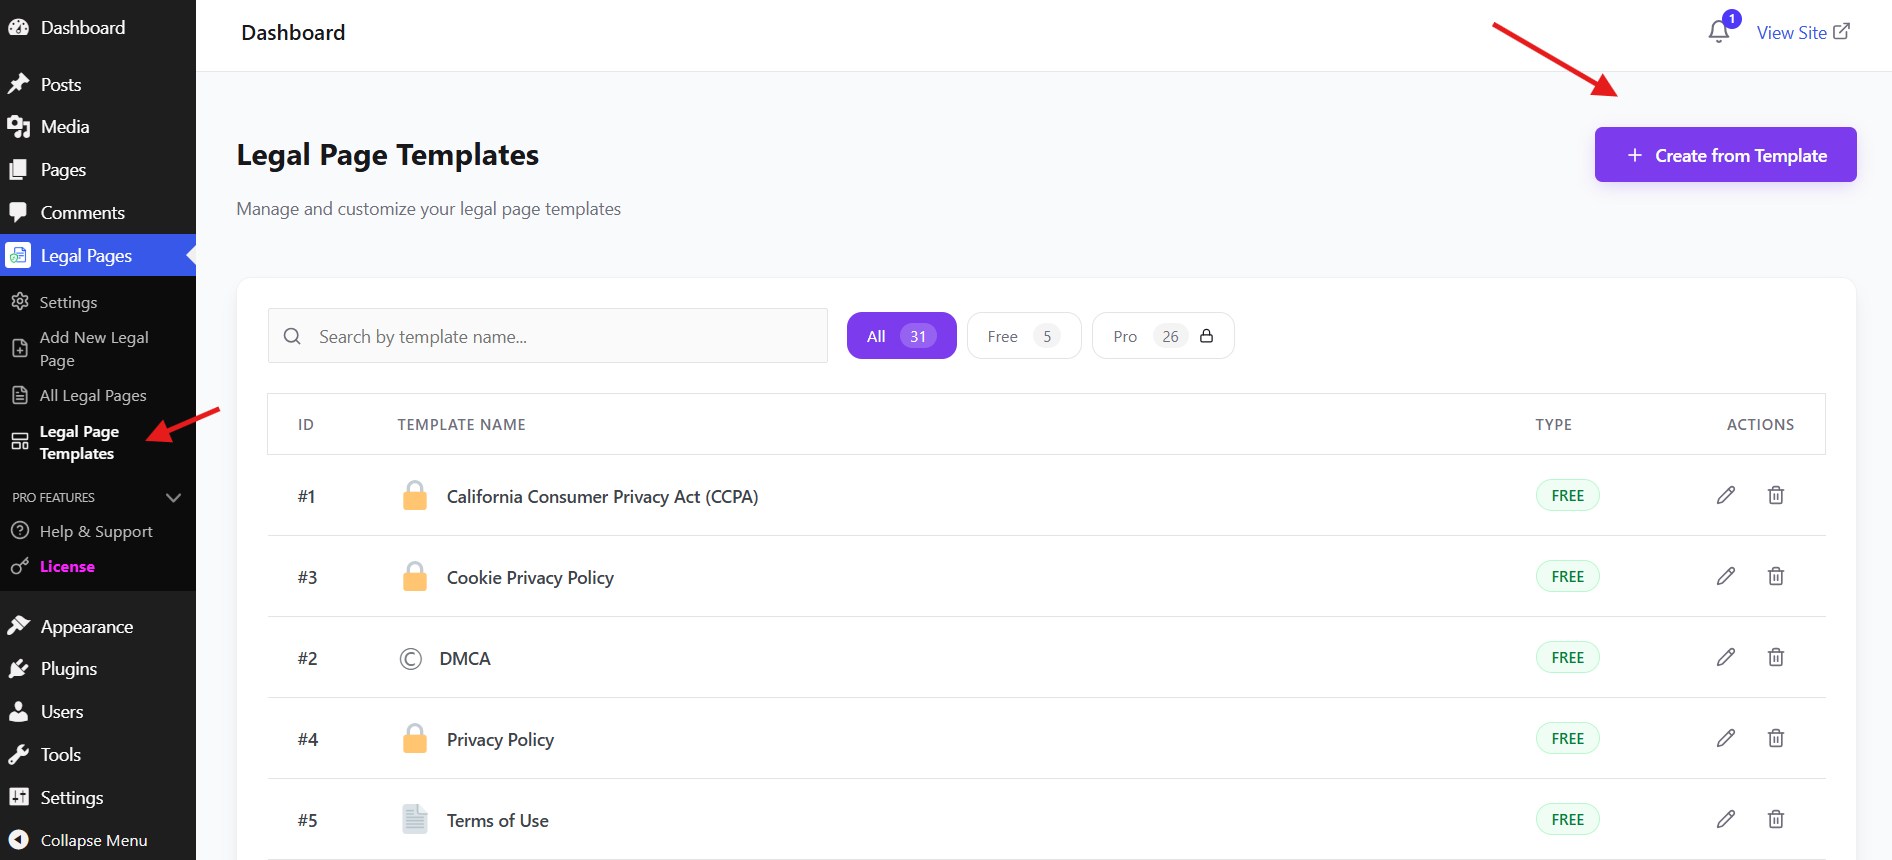
Task: Delete the Terms of Use template
Action: (1776, 819)
